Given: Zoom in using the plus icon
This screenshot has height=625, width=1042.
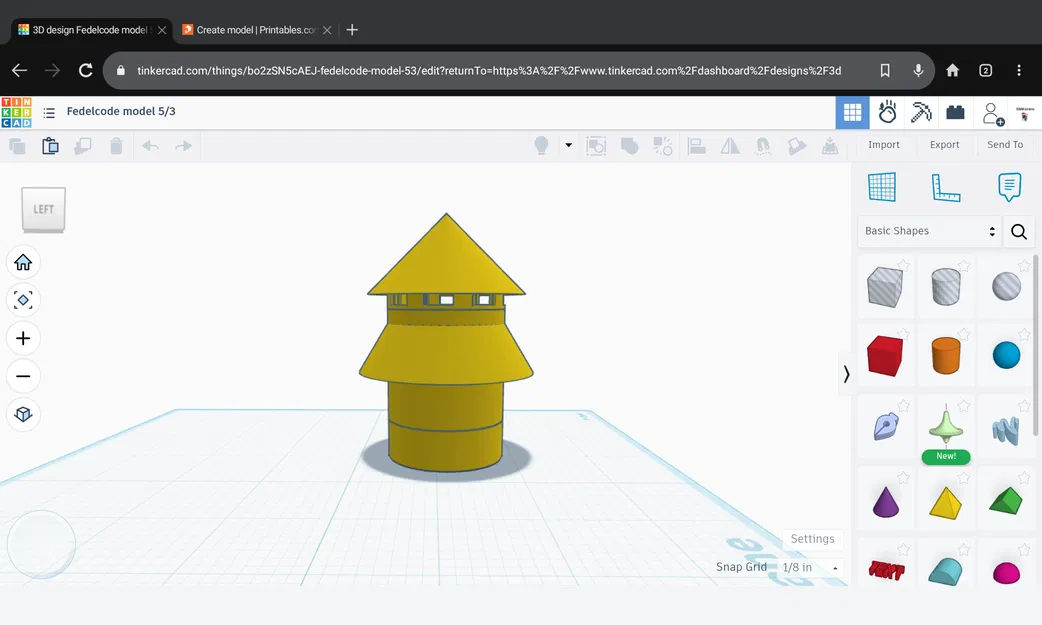Looking at the screenshot, I should [23, 338].
